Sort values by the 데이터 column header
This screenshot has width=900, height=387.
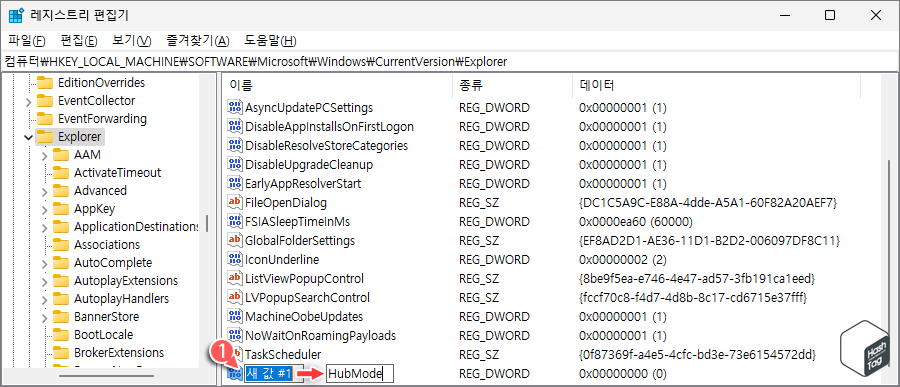click(716, 86)
